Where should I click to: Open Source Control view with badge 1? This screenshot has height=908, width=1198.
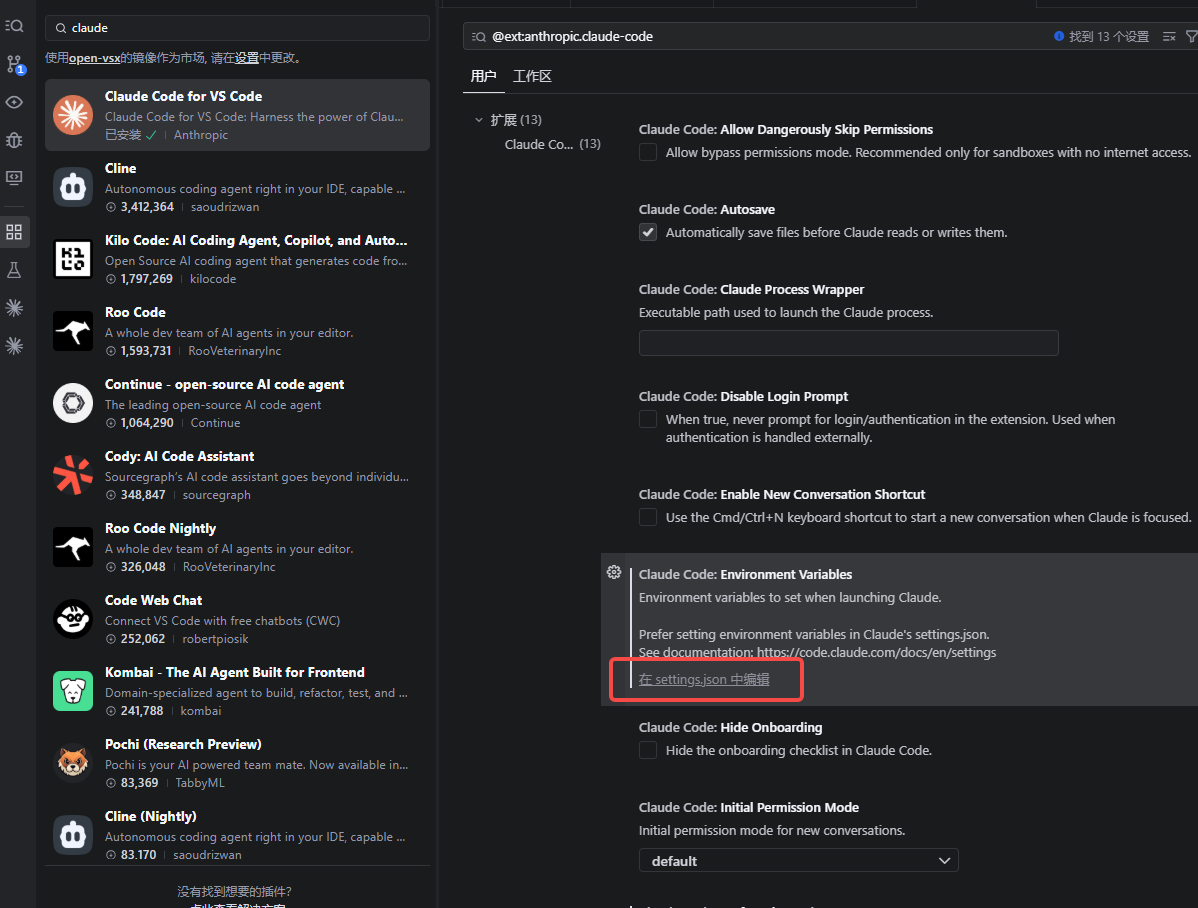(15, 64)
